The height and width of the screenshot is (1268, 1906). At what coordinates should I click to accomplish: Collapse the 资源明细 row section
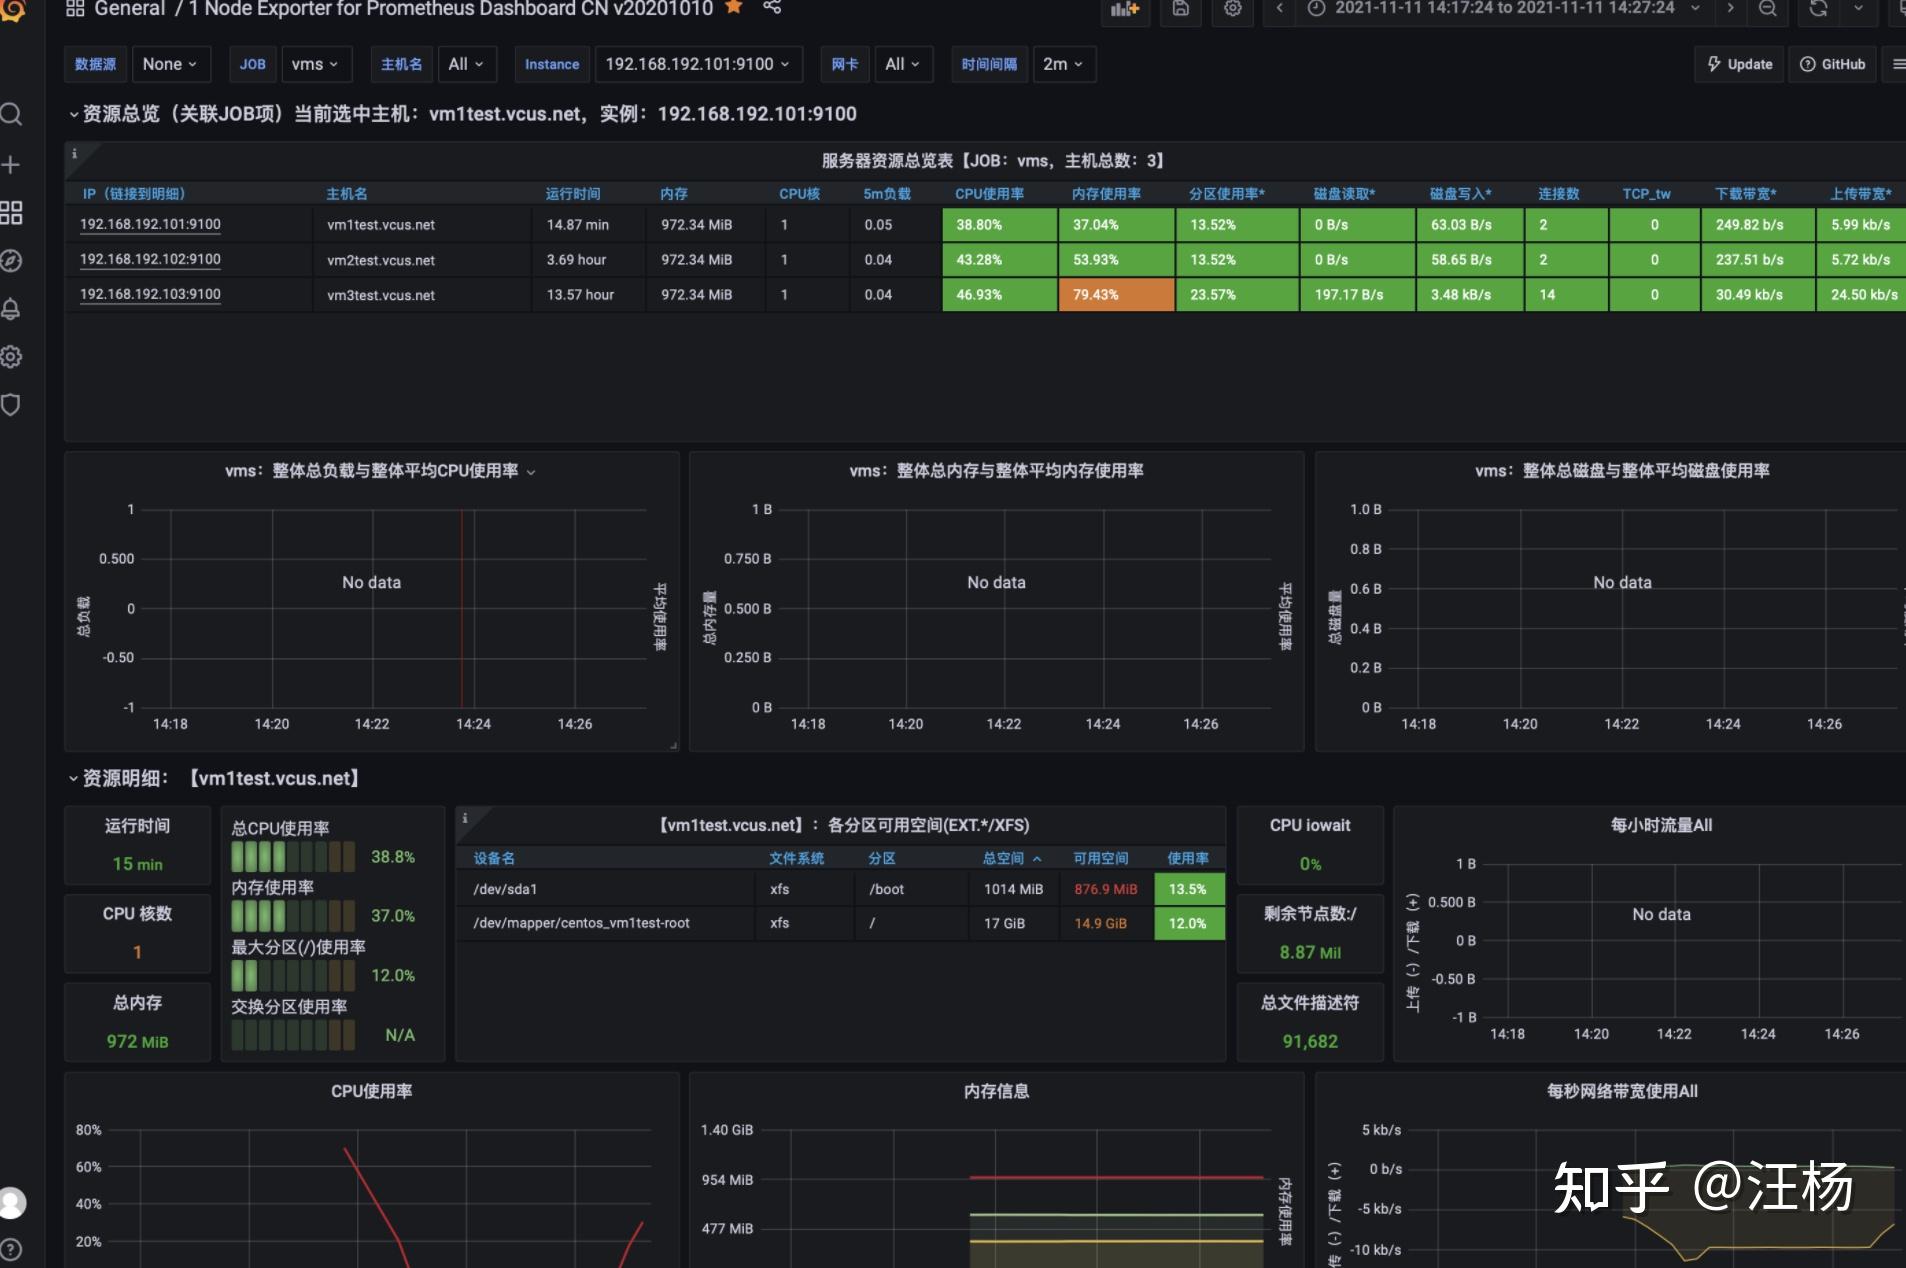point(74,778)
